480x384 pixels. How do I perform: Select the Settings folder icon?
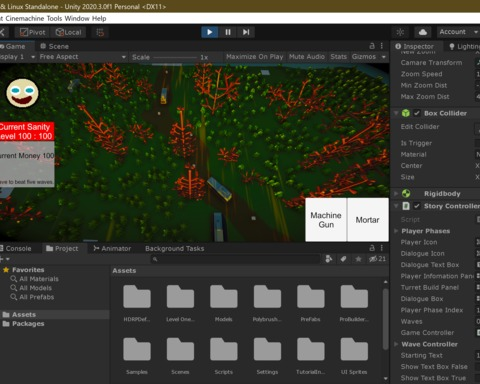267,349
